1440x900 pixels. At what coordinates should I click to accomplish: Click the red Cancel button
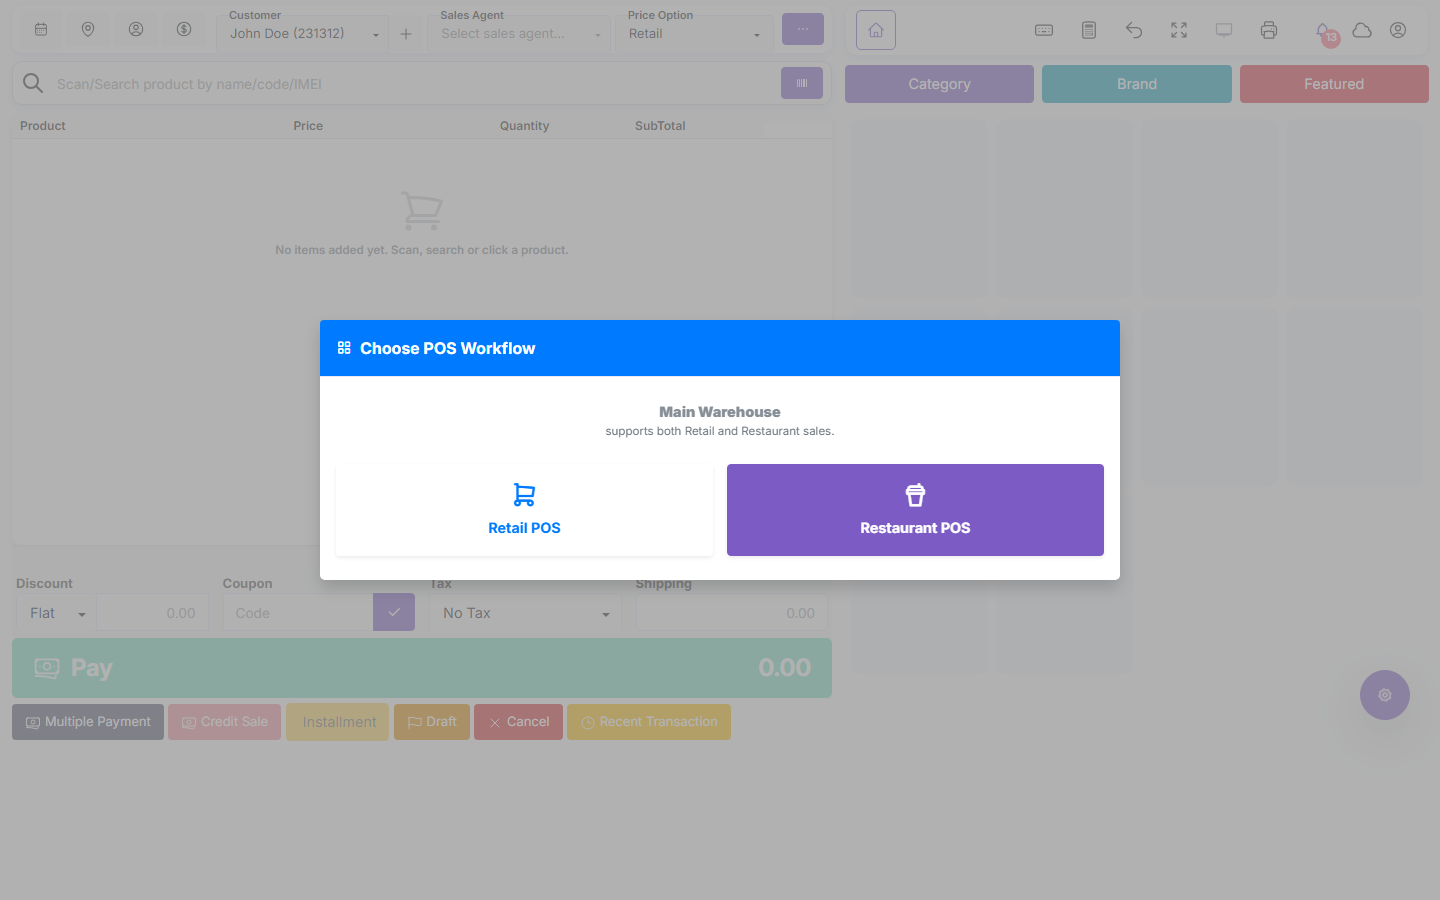click(x=518, y=722)
